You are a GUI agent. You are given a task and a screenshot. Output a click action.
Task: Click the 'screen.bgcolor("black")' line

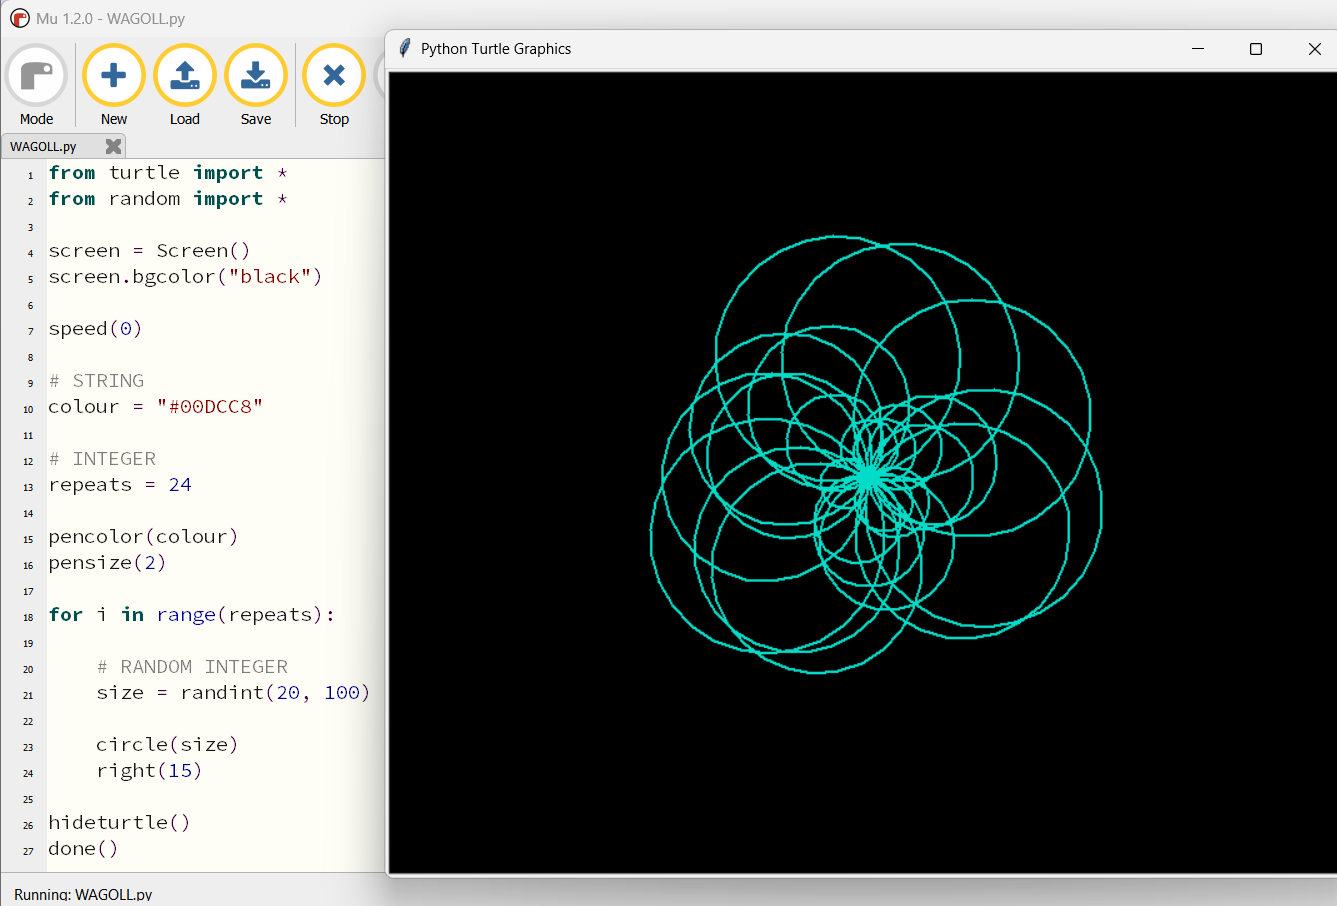click(x=185, y=277)
